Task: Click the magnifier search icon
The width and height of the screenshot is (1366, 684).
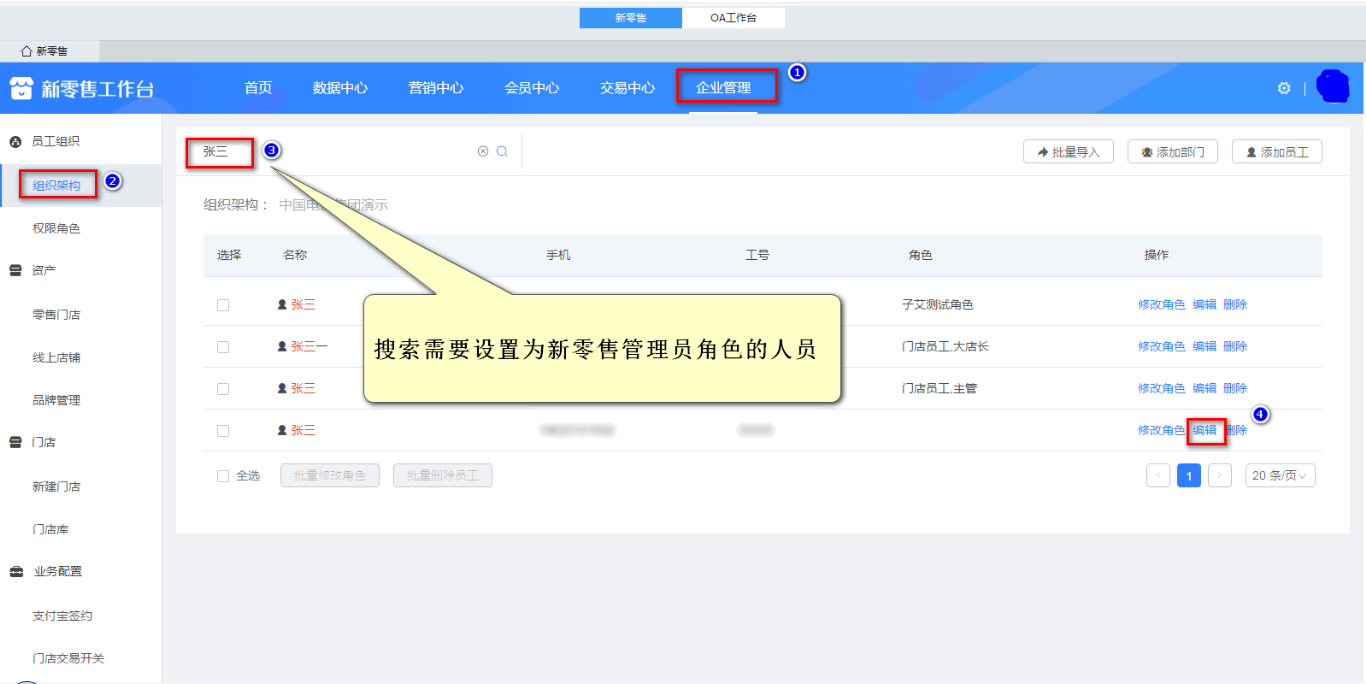Action: pyautogui.click(x=502, y=151)
